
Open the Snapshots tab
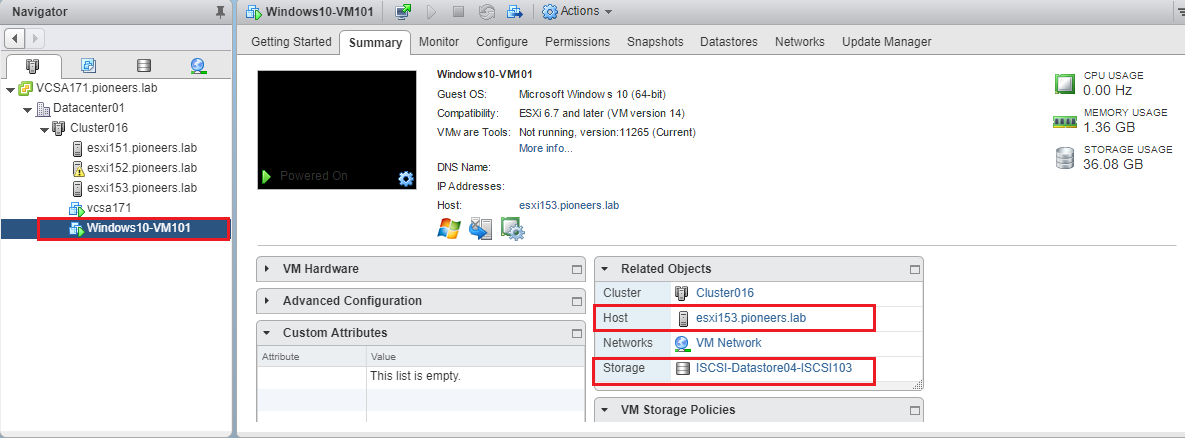tap(655, 42)
